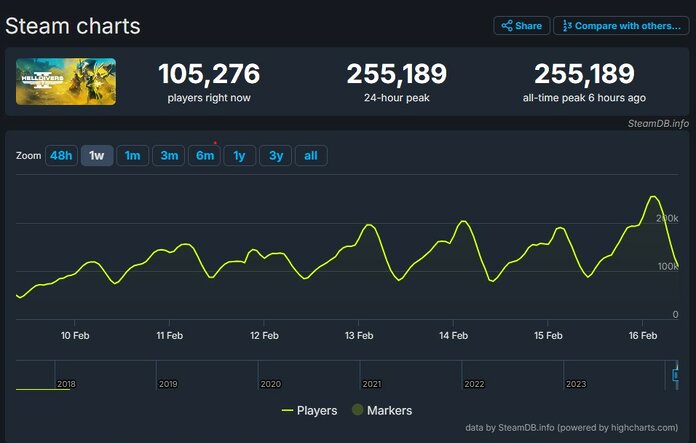
Task: Open the SteamDB.info watermark link
Action: (x=657, y=124)
